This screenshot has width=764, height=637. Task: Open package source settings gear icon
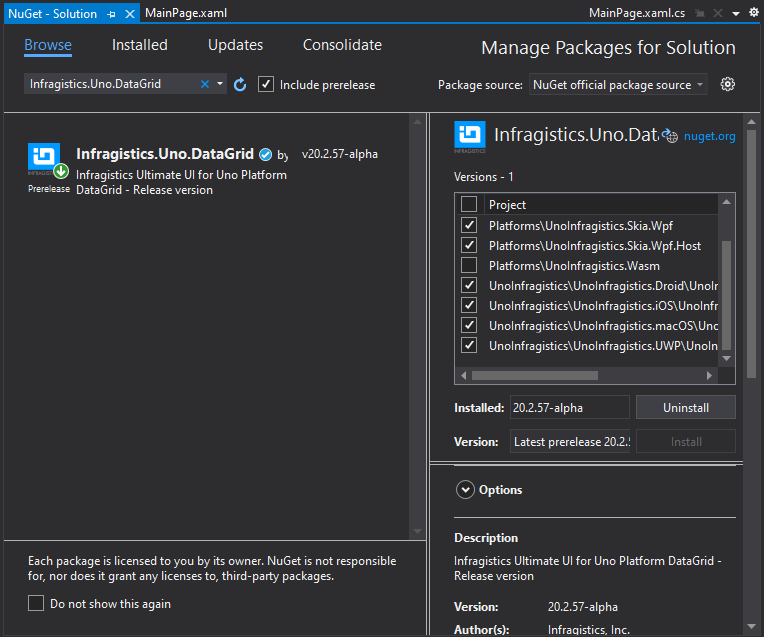click(x=727, y=84)
